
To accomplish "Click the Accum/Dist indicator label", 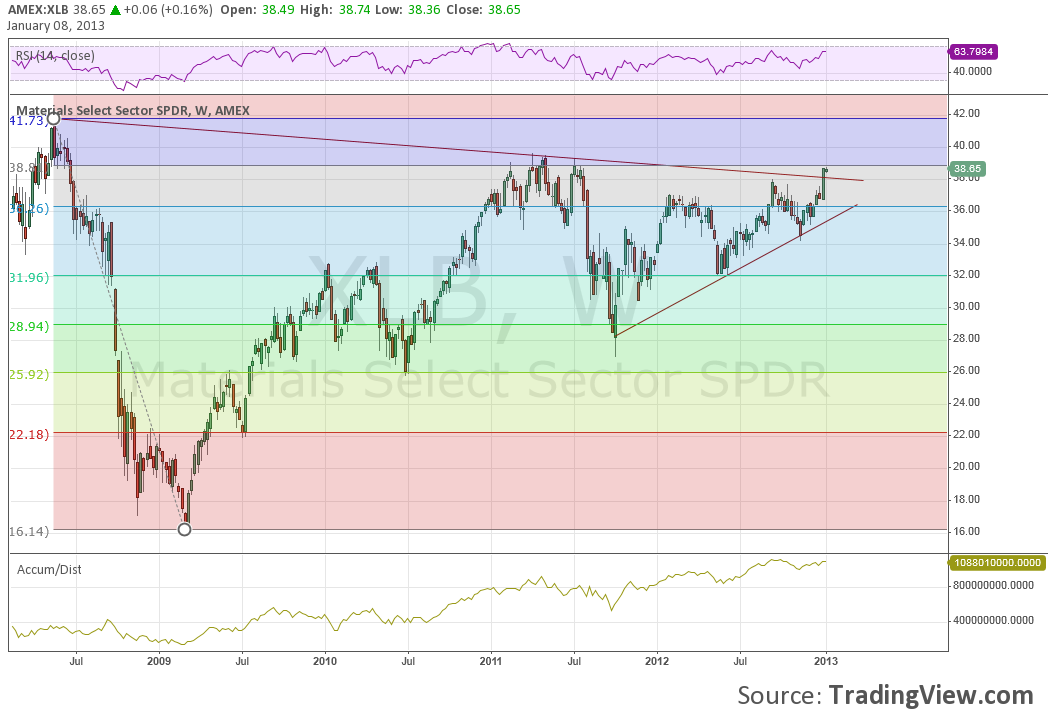I will point(49,570).
